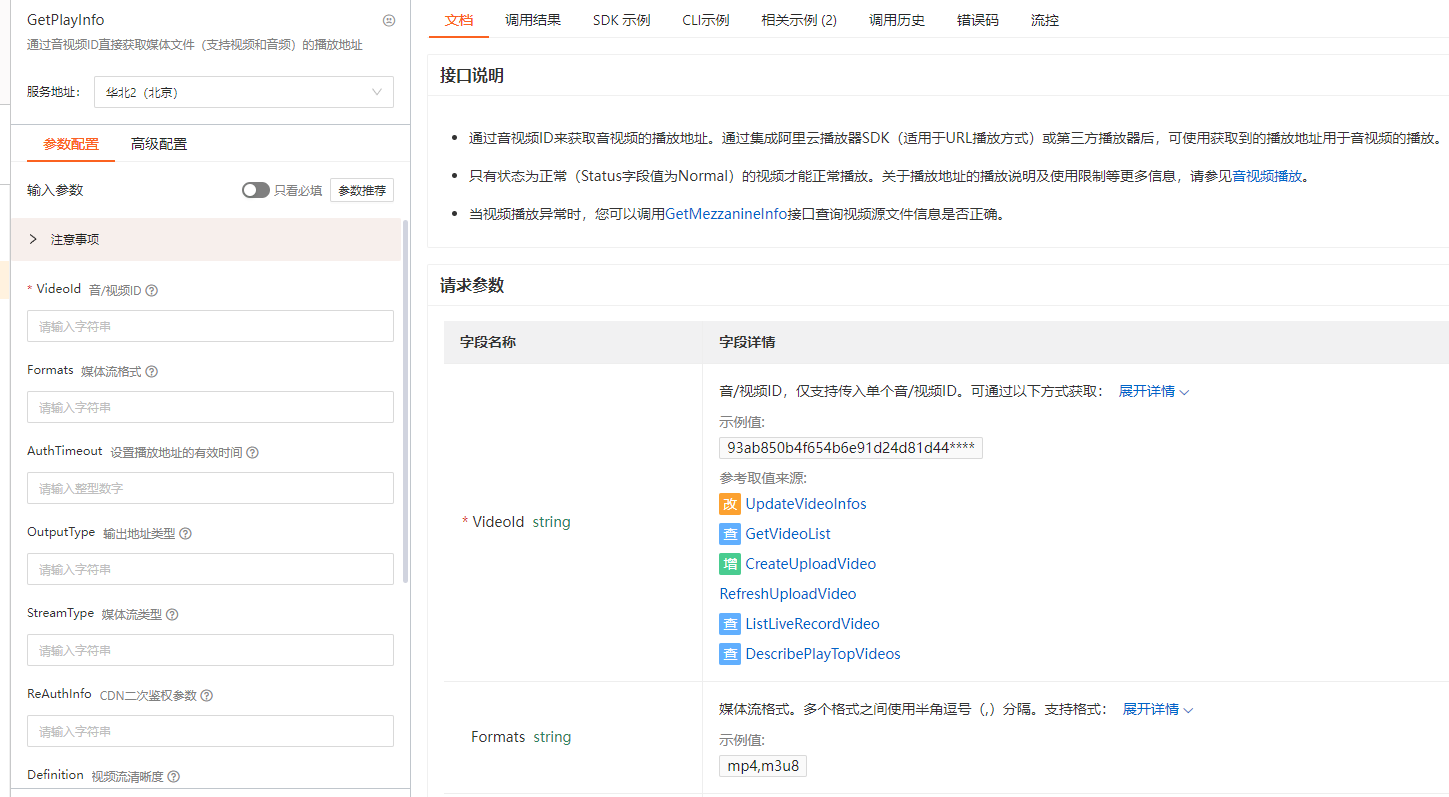Switch to the 文档 tab
Screen dimensions: 1449x797
459,20
